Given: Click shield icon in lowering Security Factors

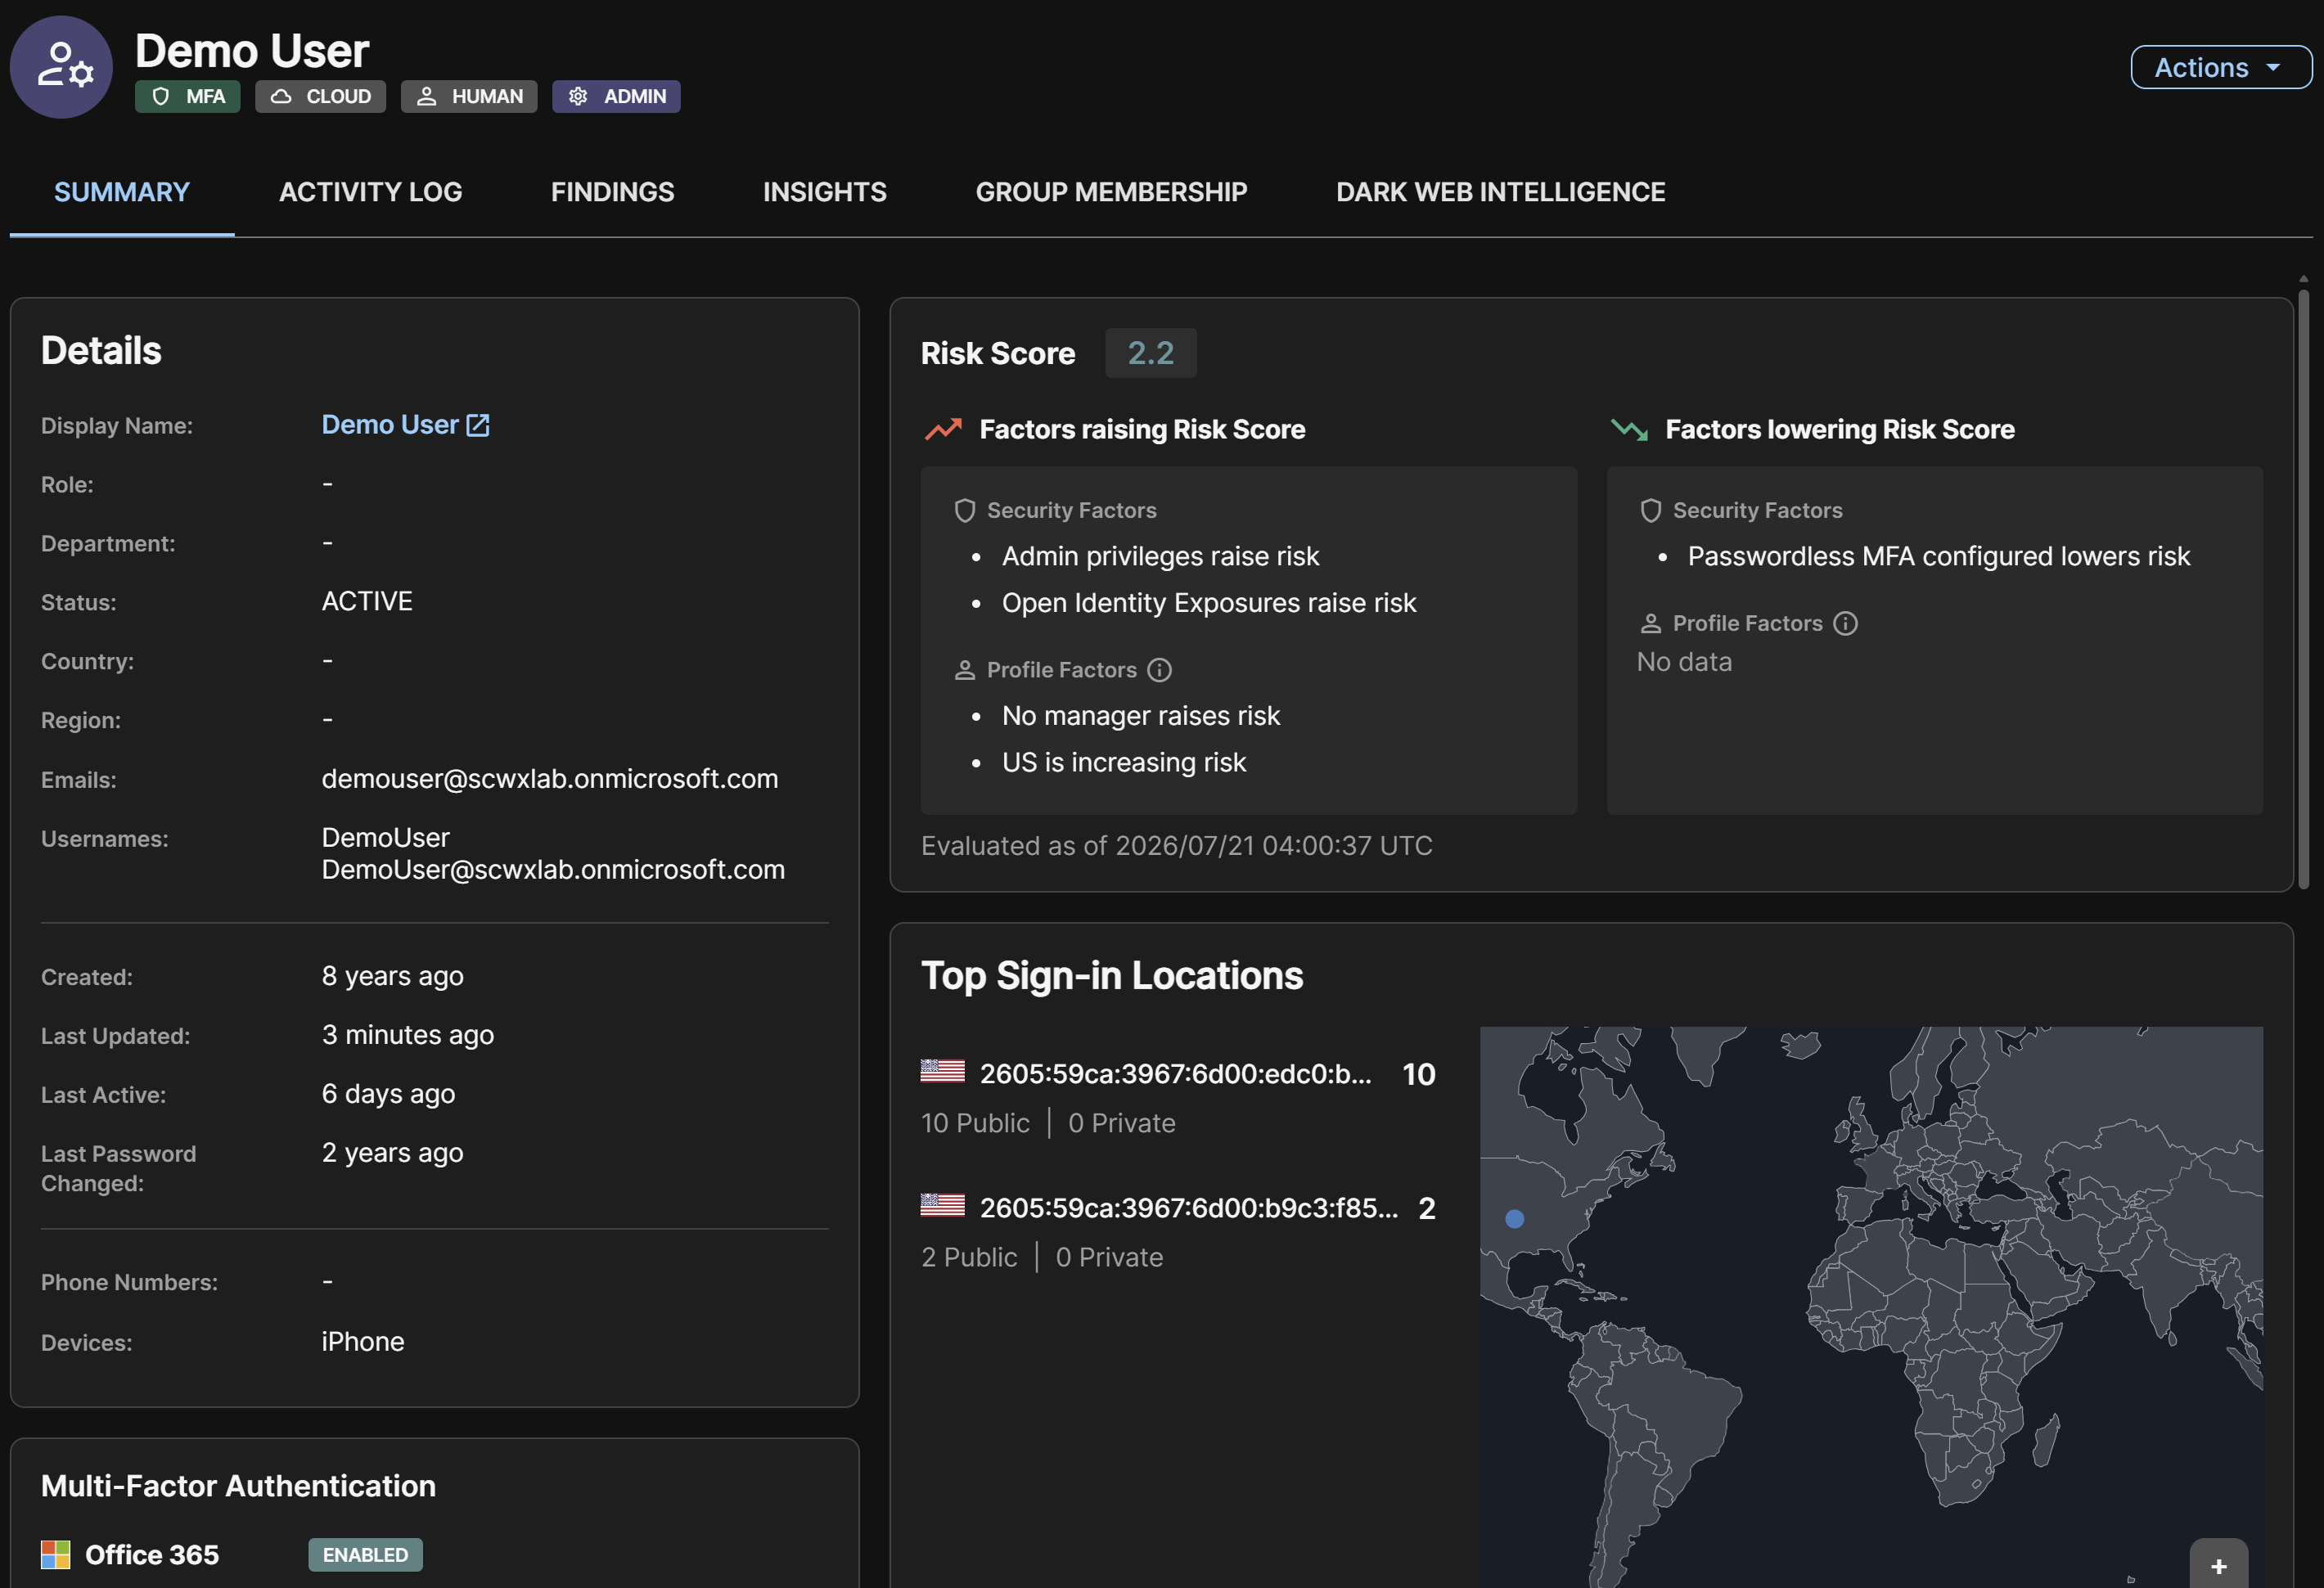Looking at the screenshot, I should pos(1650,511).
